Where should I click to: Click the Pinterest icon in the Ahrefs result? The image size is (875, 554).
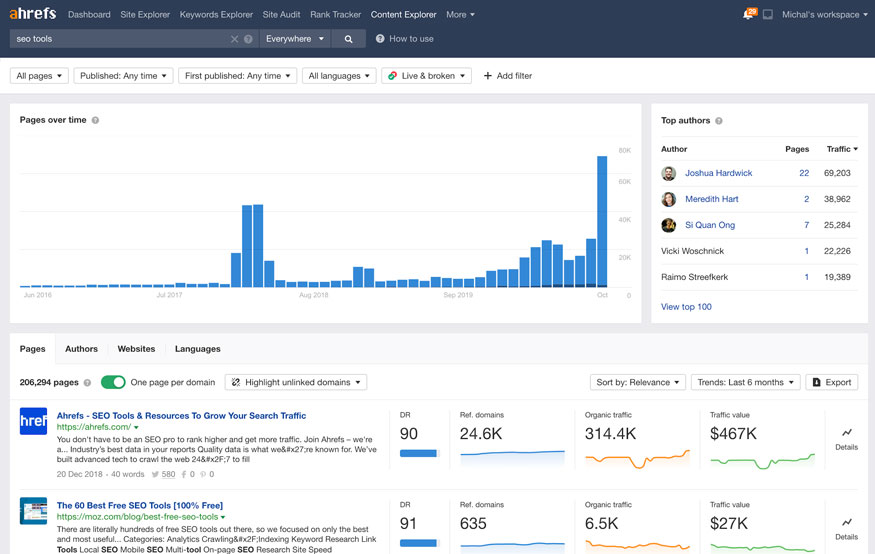coord(203,474)
